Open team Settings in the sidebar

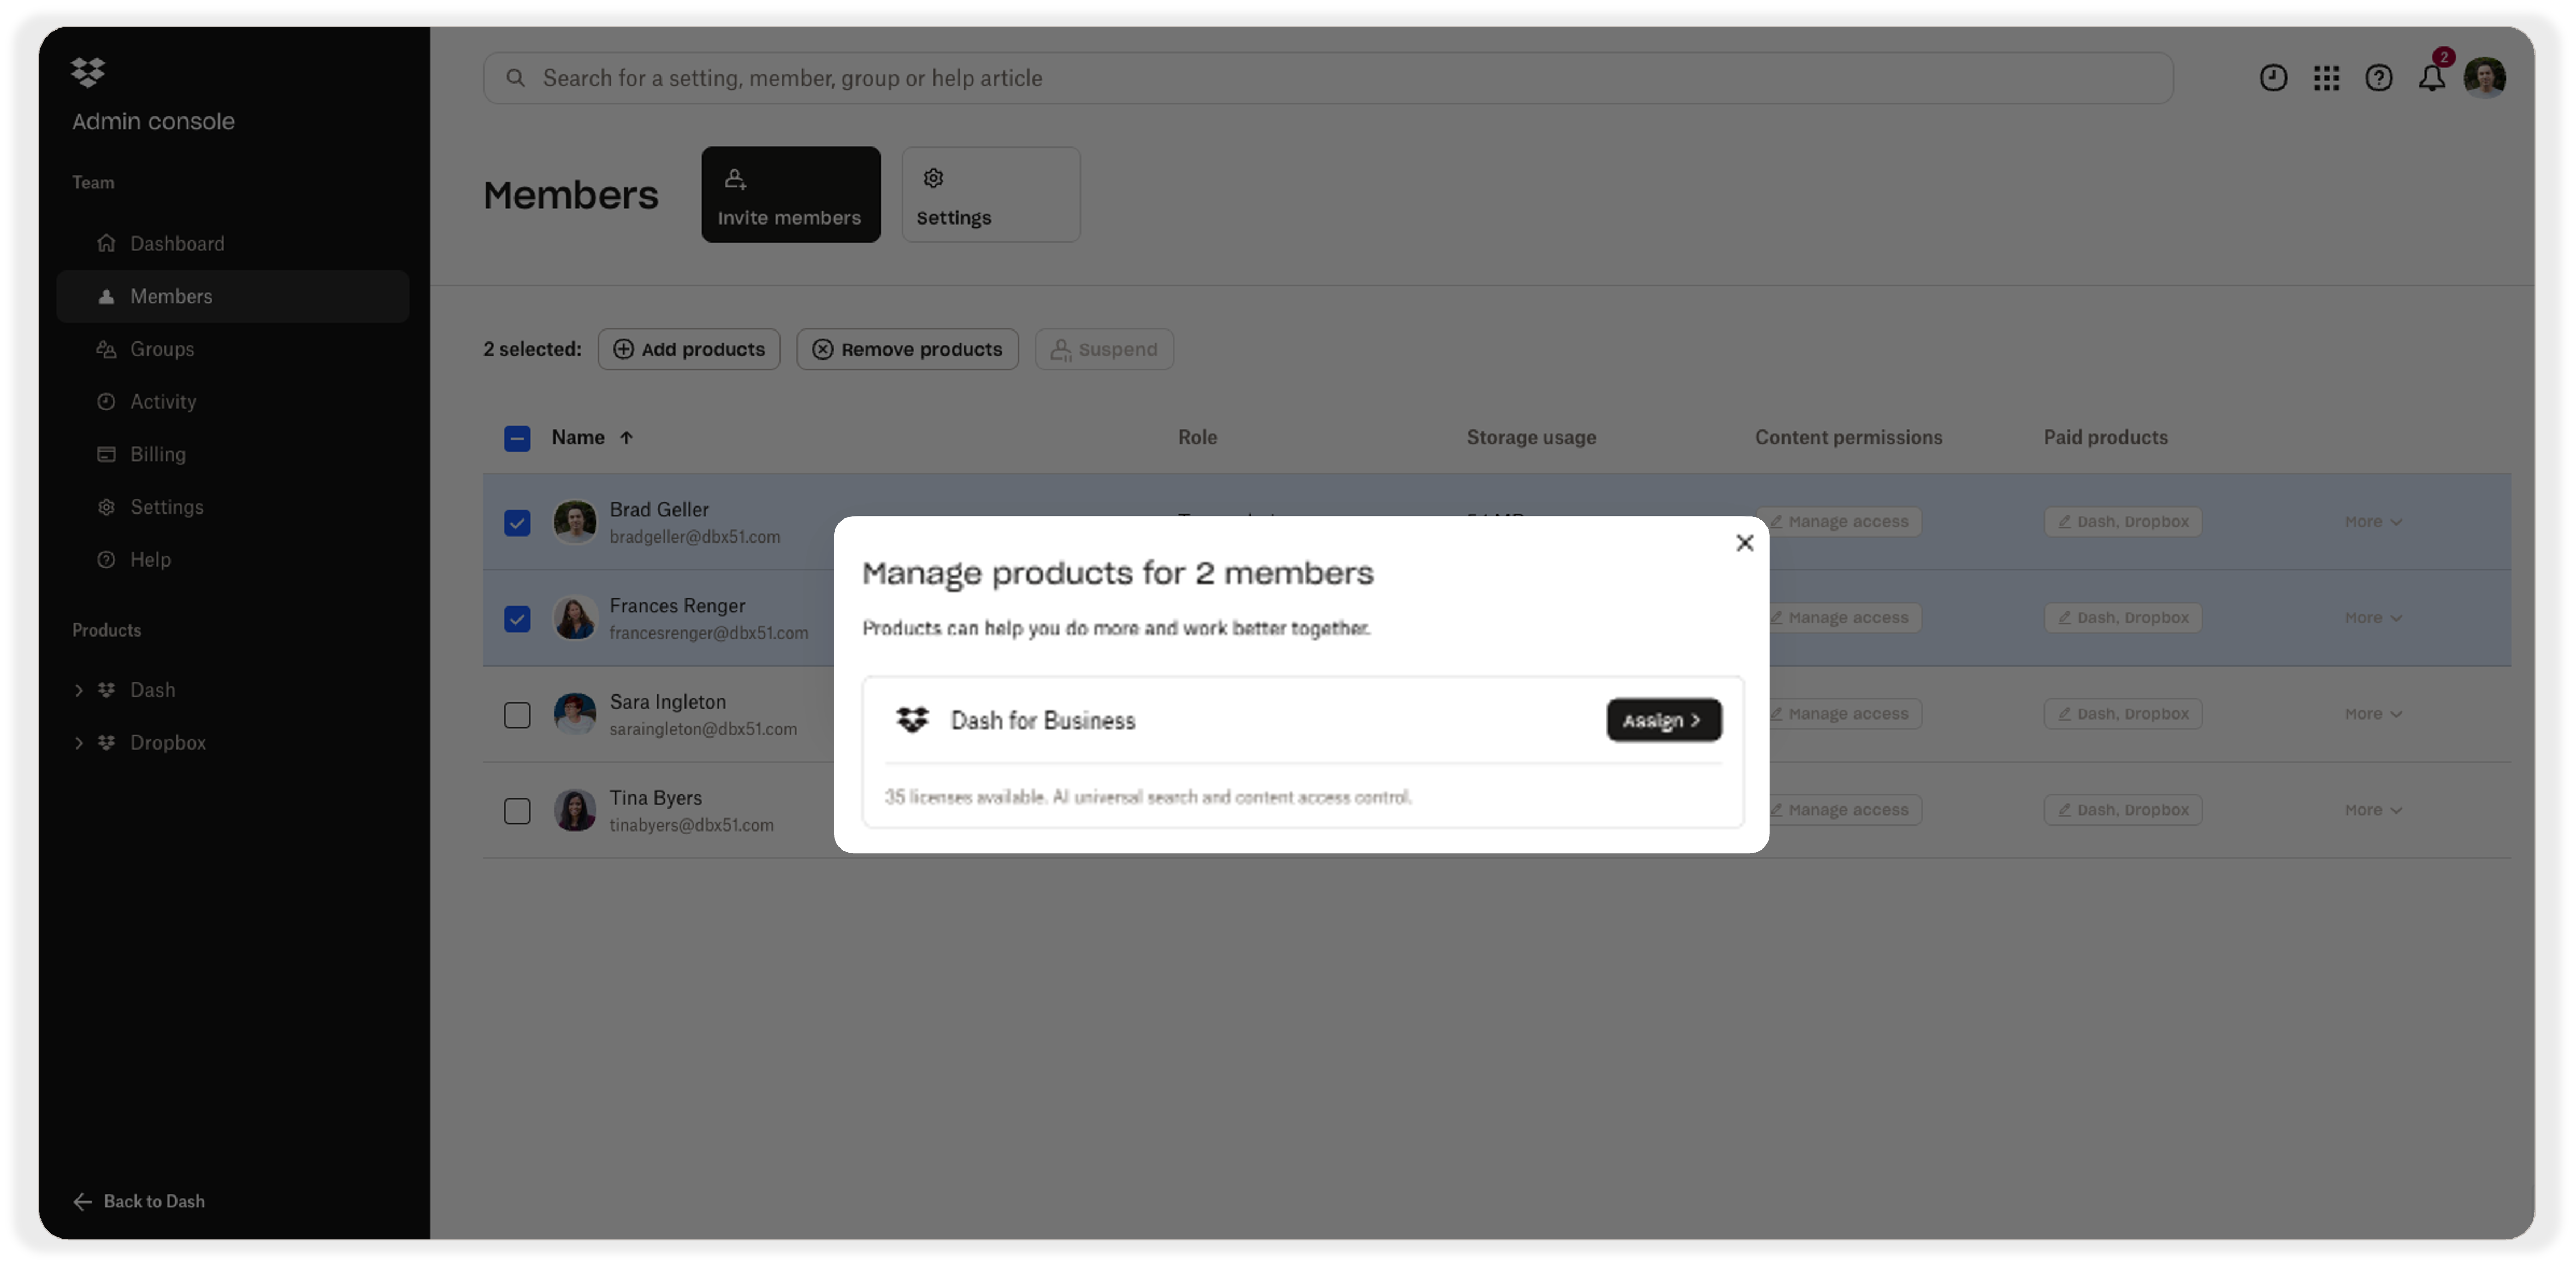pos(166,507)
